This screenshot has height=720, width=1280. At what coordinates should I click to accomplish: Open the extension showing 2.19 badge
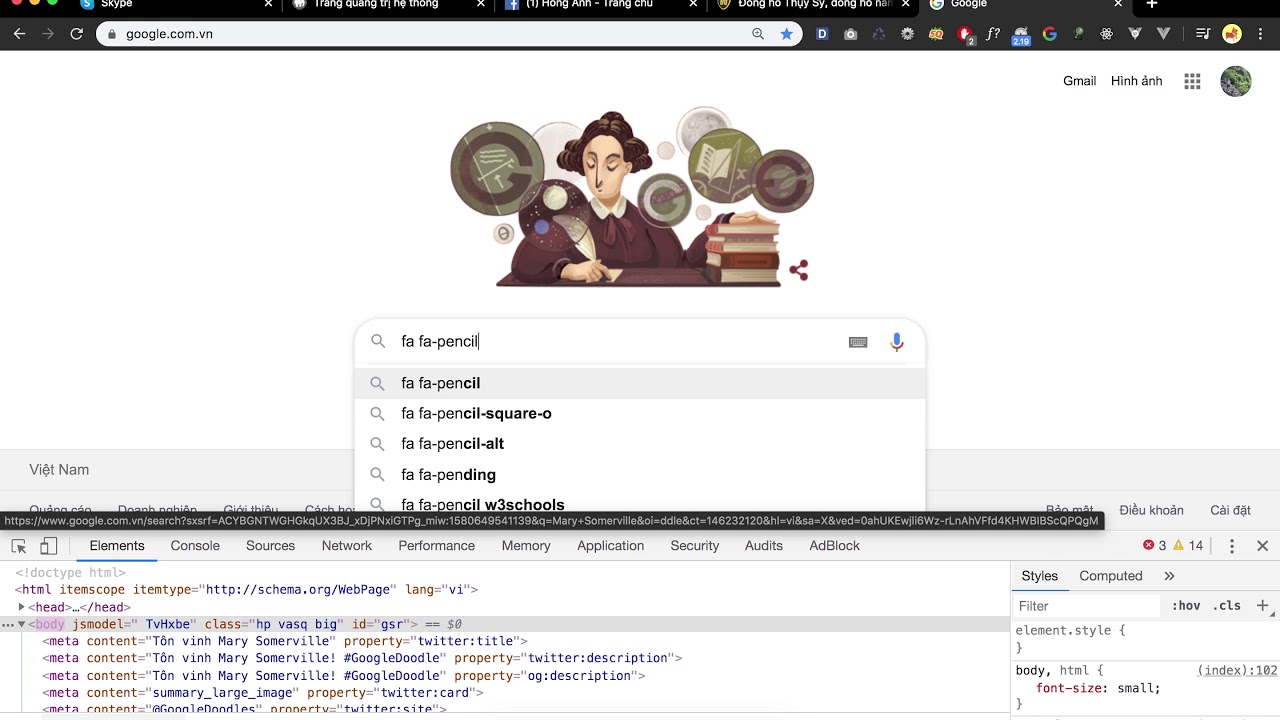click(1021, 35)
